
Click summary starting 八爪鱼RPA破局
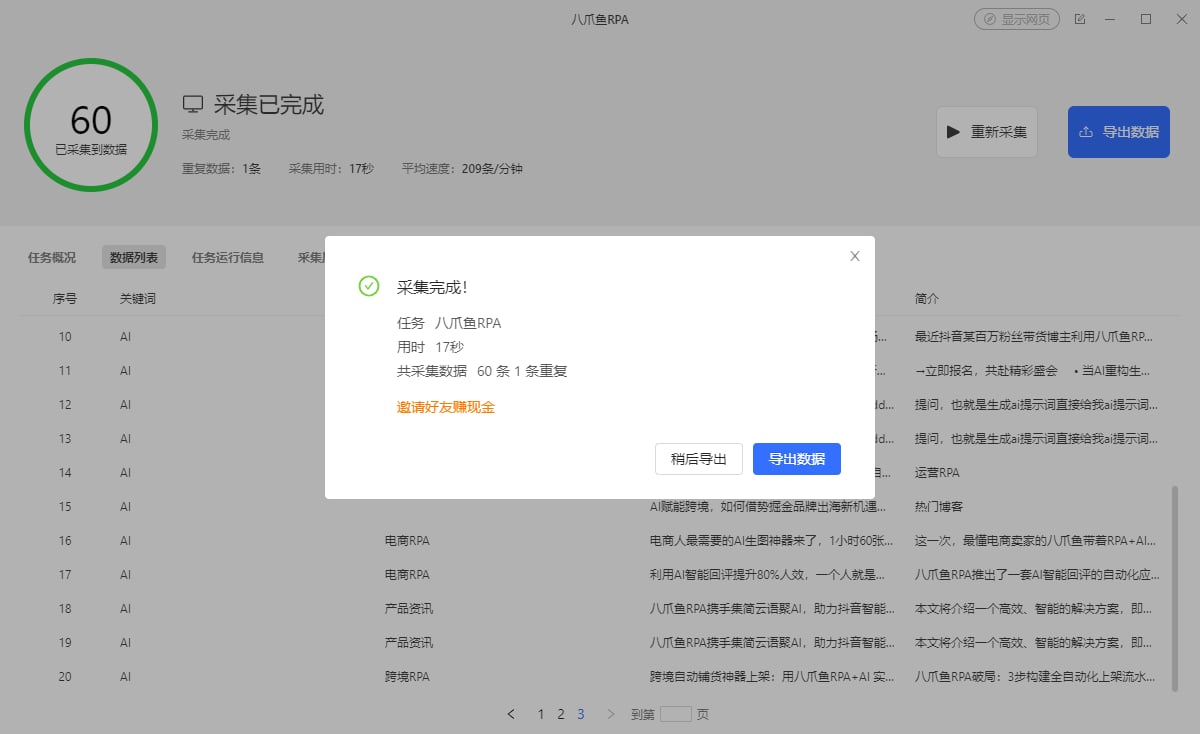[1037, 677]
